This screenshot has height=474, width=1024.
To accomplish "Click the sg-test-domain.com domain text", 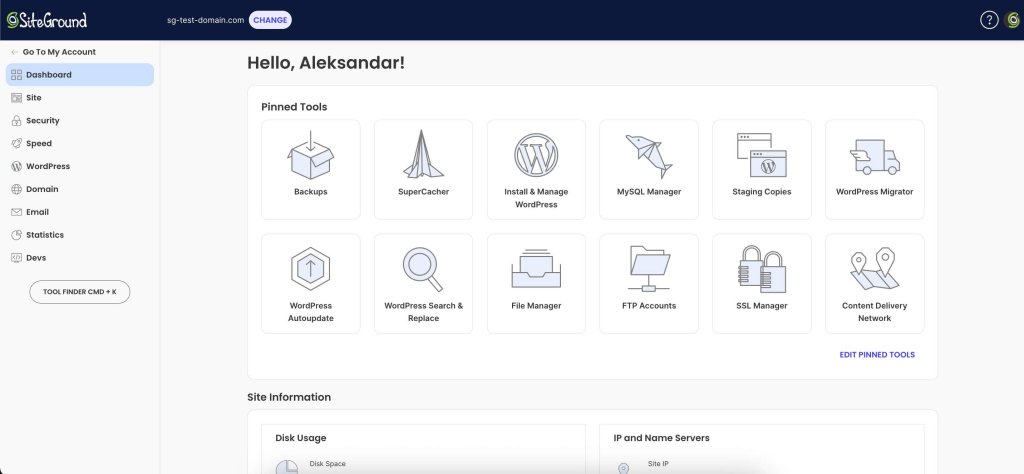I will pos(205,20).
